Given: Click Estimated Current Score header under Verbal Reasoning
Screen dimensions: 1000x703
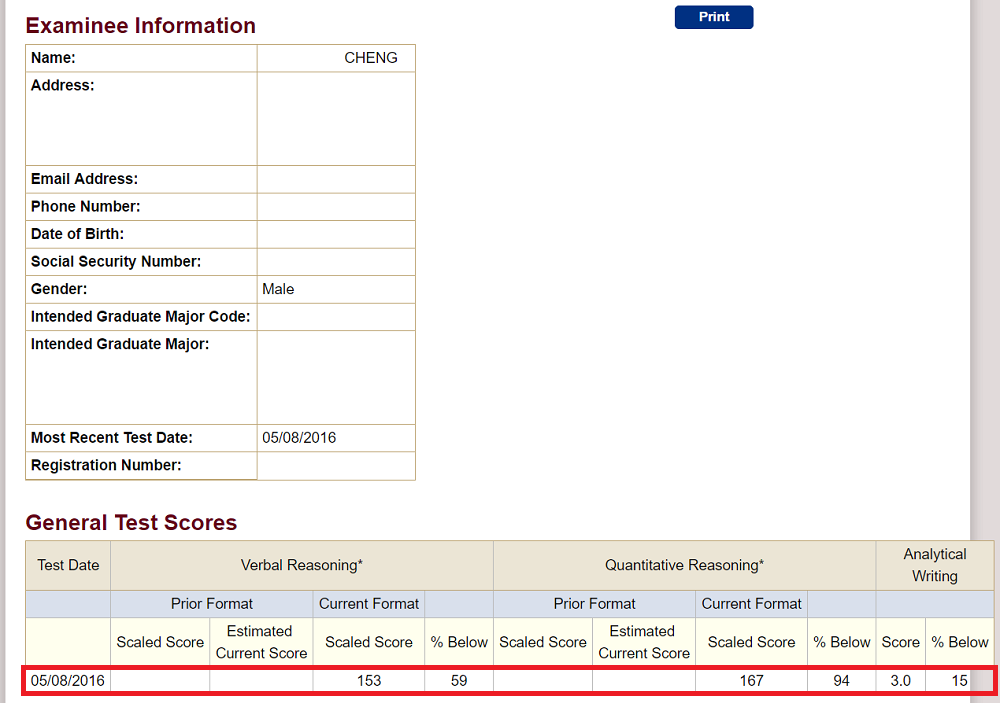Looking at the screenshot, I should pos(261,642).
